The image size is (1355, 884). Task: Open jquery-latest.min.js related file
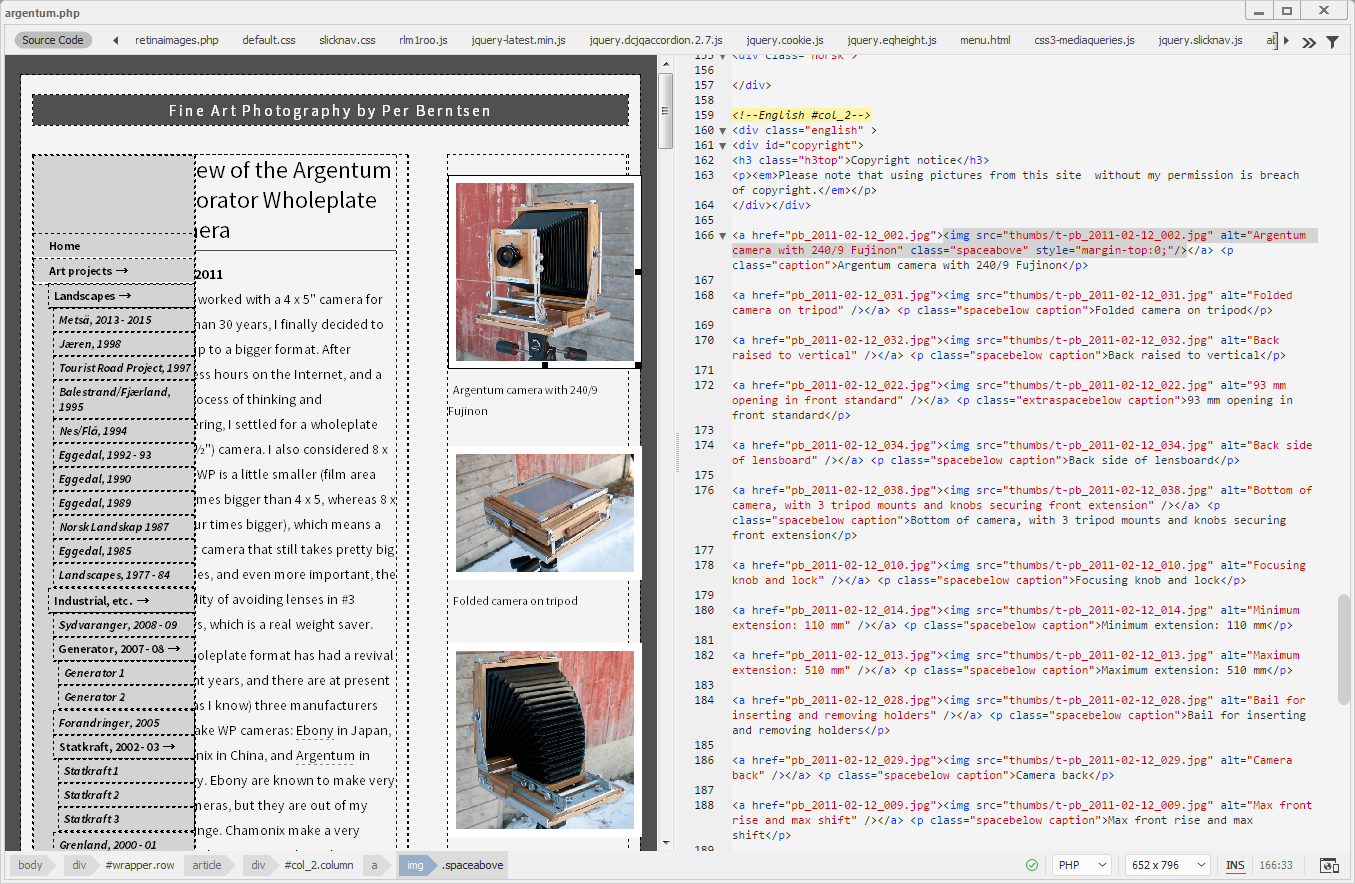pos(518,40)
